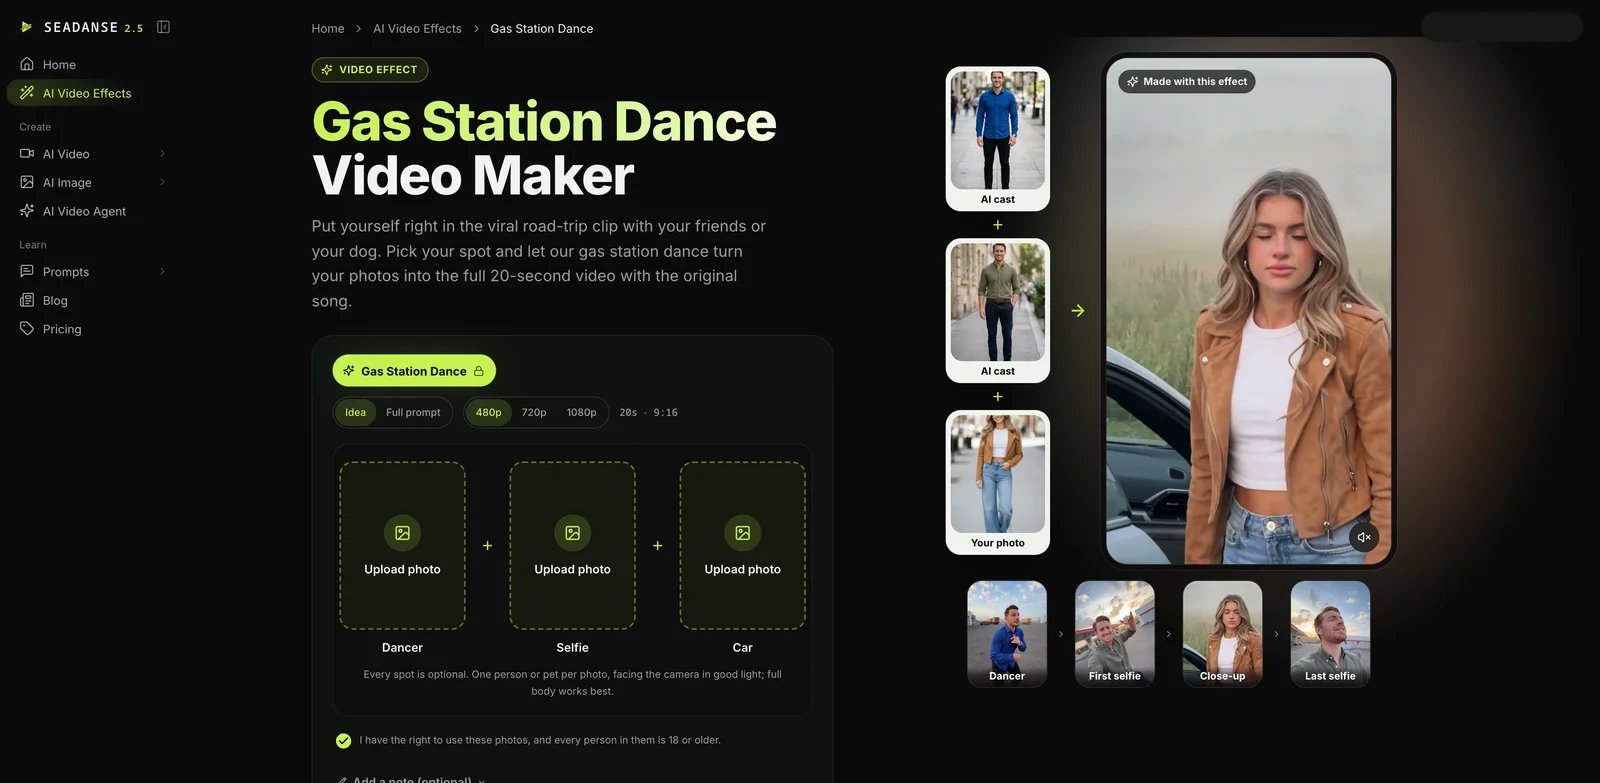Click the Car upload photo icon
The width and height of the screenshot is (1600, 783).
742,533
